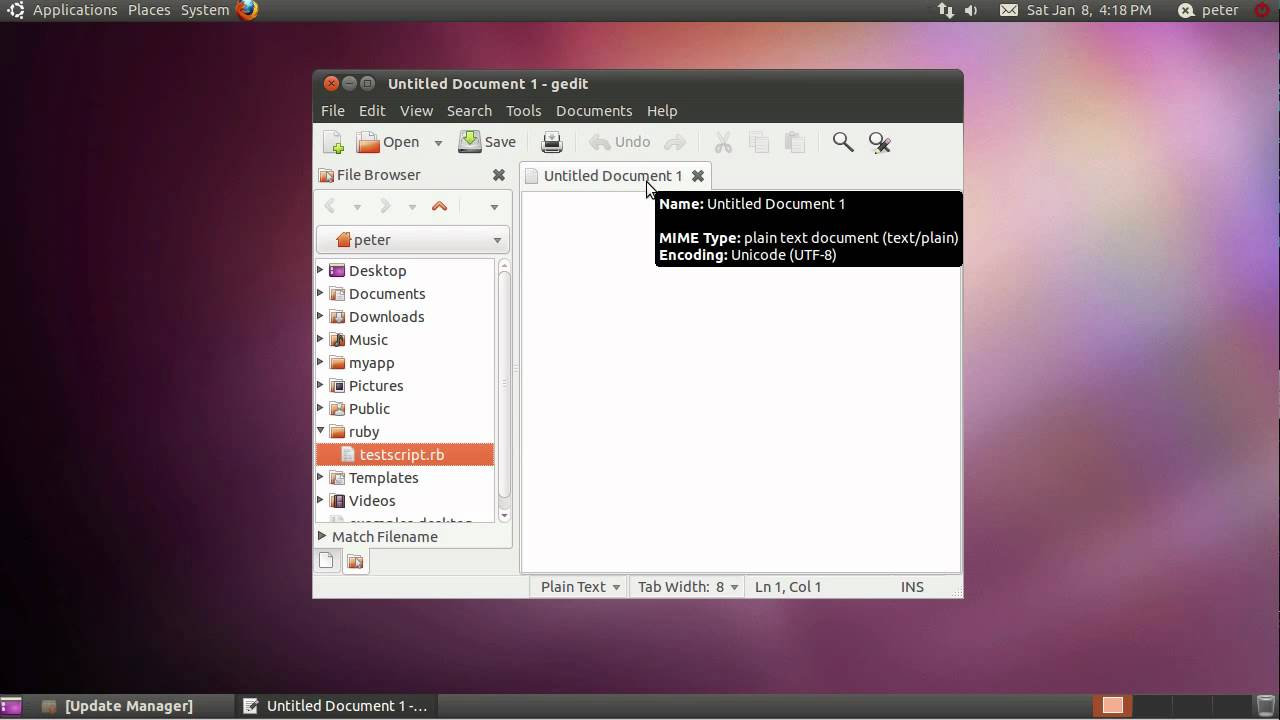
Task: Open the Plain Text language dropdown
Action: coord(580,587)
